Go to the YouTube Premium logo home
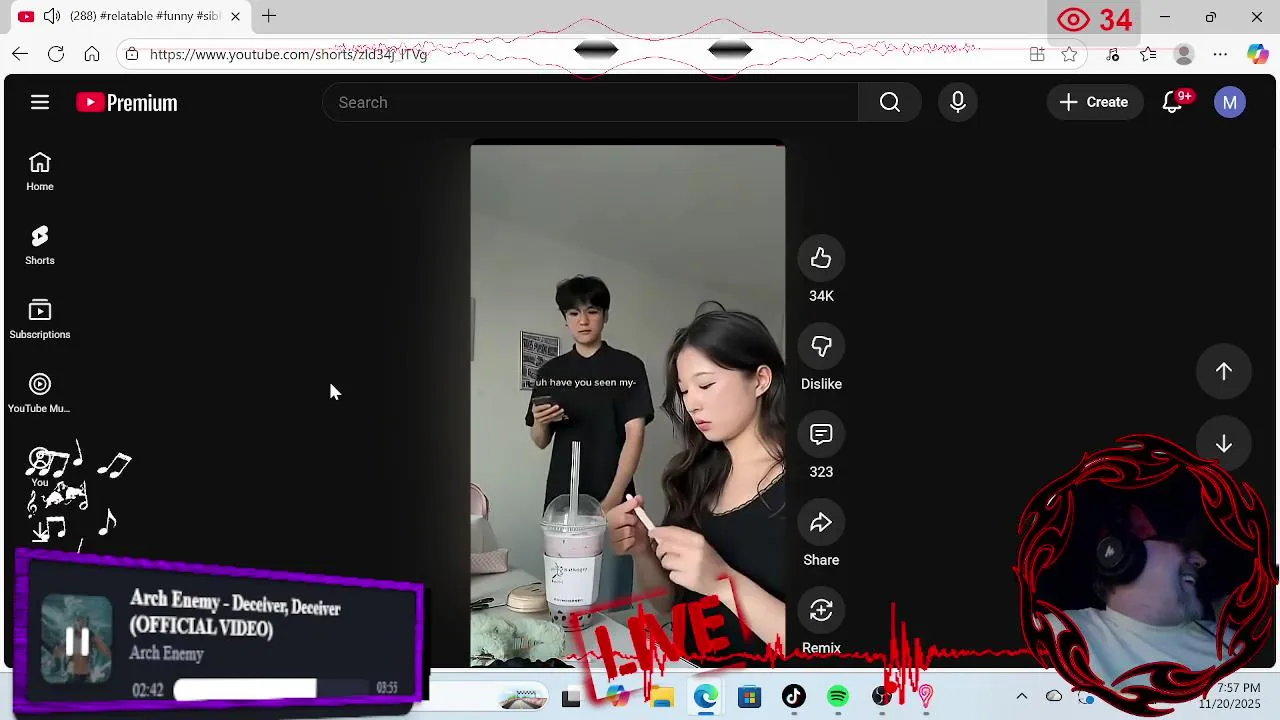This screenshot has width=1280, height=720. [127, 102]
